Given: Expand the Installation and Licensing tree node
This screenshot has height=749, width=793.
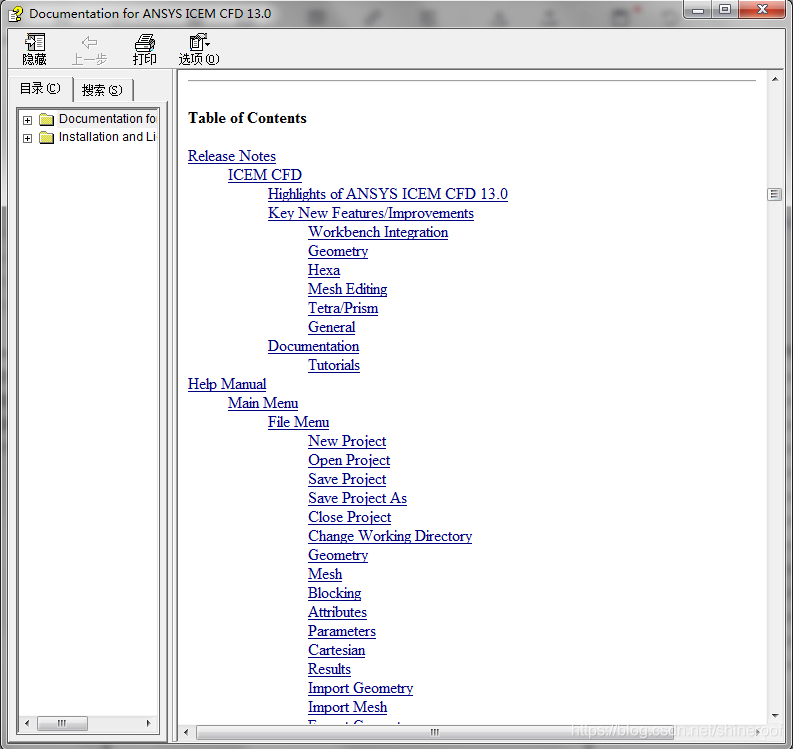Looking at the screenshot, I should pyautogui.click(x=27, y=138).
